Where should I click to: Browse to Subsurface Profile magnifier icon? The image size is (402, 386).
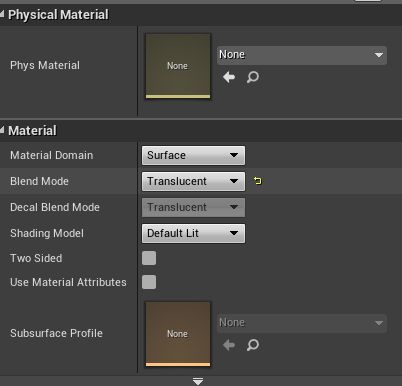point(253,345)
